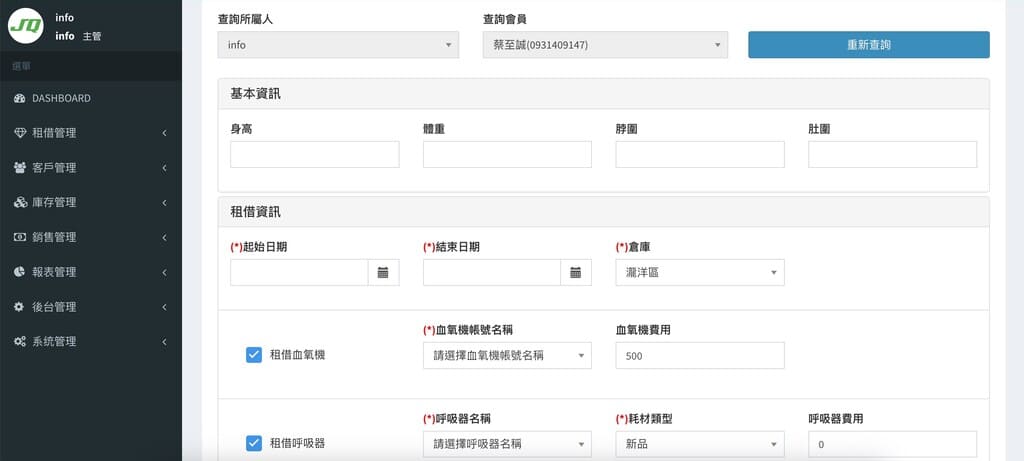
Task: Open the 結束日期 calendar picker icon
Action: pos(576,272)
